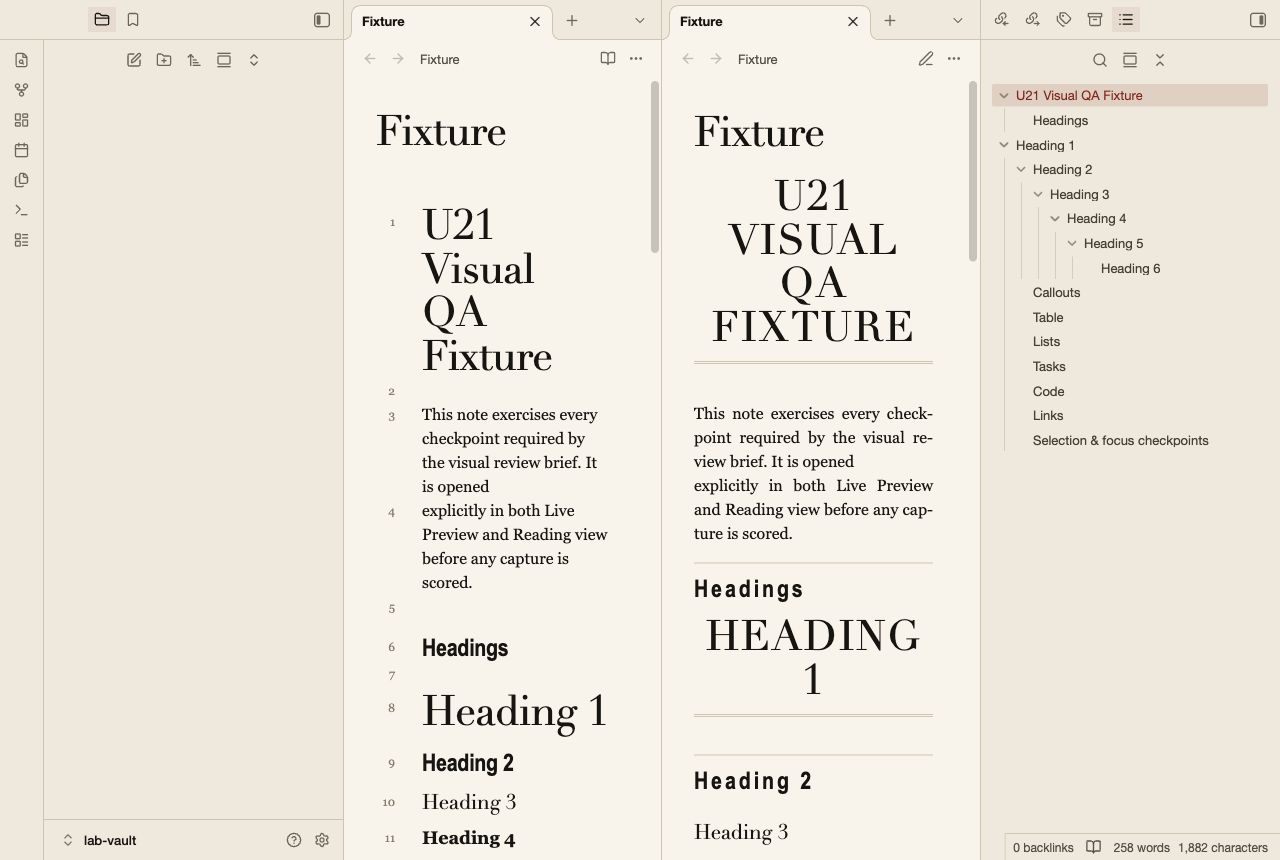Collapse the U21 Visual QA Fixture outline item
The width and height of the screenshot is (1280, 860).
tap(1004, 96)
